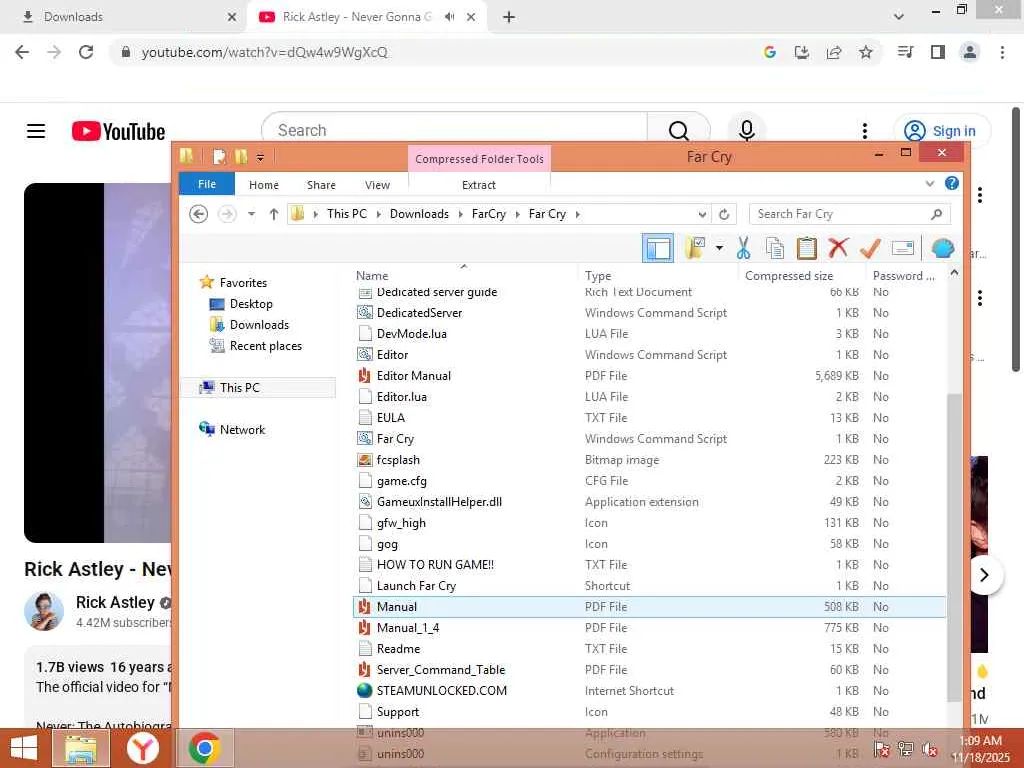Viewport: 1024px width, 768px height.
Task: Open Yandex browser from taskbar
Action: click(x=142, y=748)
